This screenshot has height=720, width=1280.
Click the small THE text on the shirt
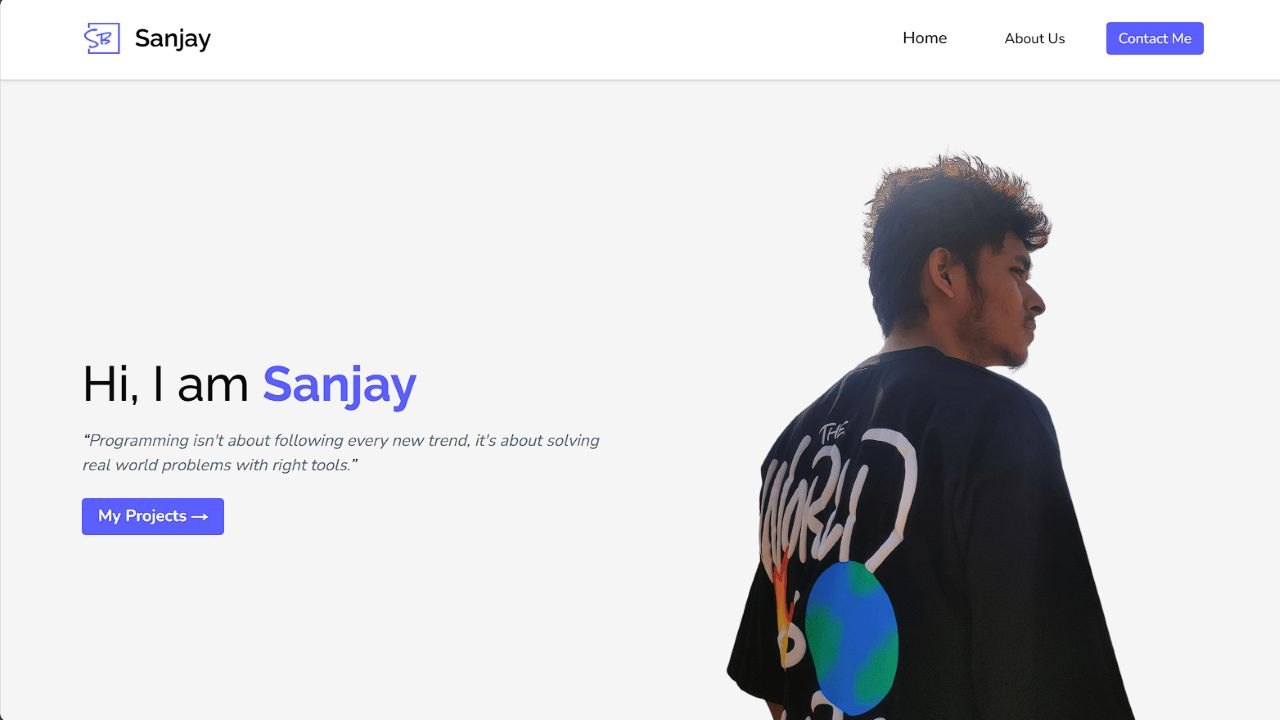click(x=833, y=432)
